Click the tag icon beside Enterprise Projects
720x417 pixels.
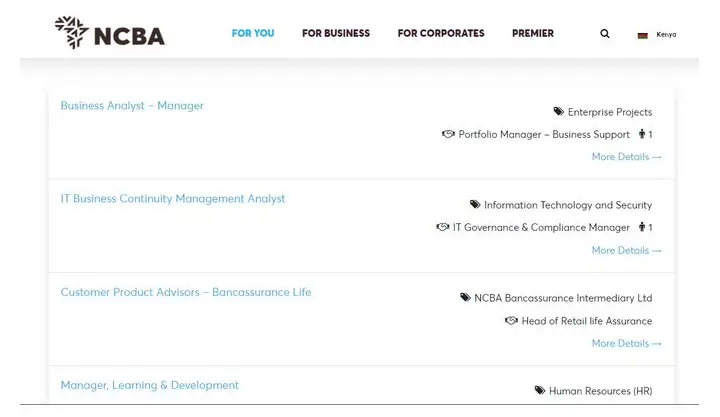(558, 111)
